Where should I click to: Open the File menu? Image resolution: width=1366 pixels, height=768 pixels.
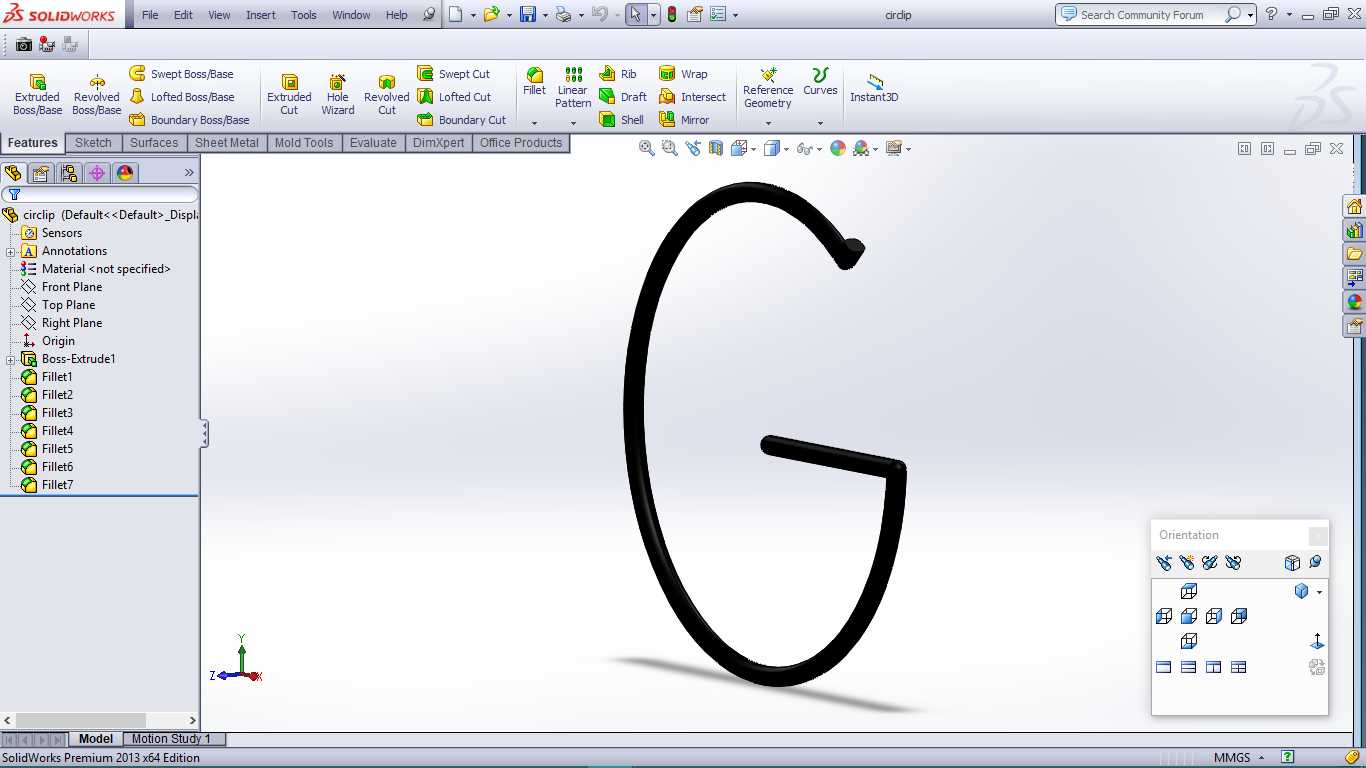point(150,15)
